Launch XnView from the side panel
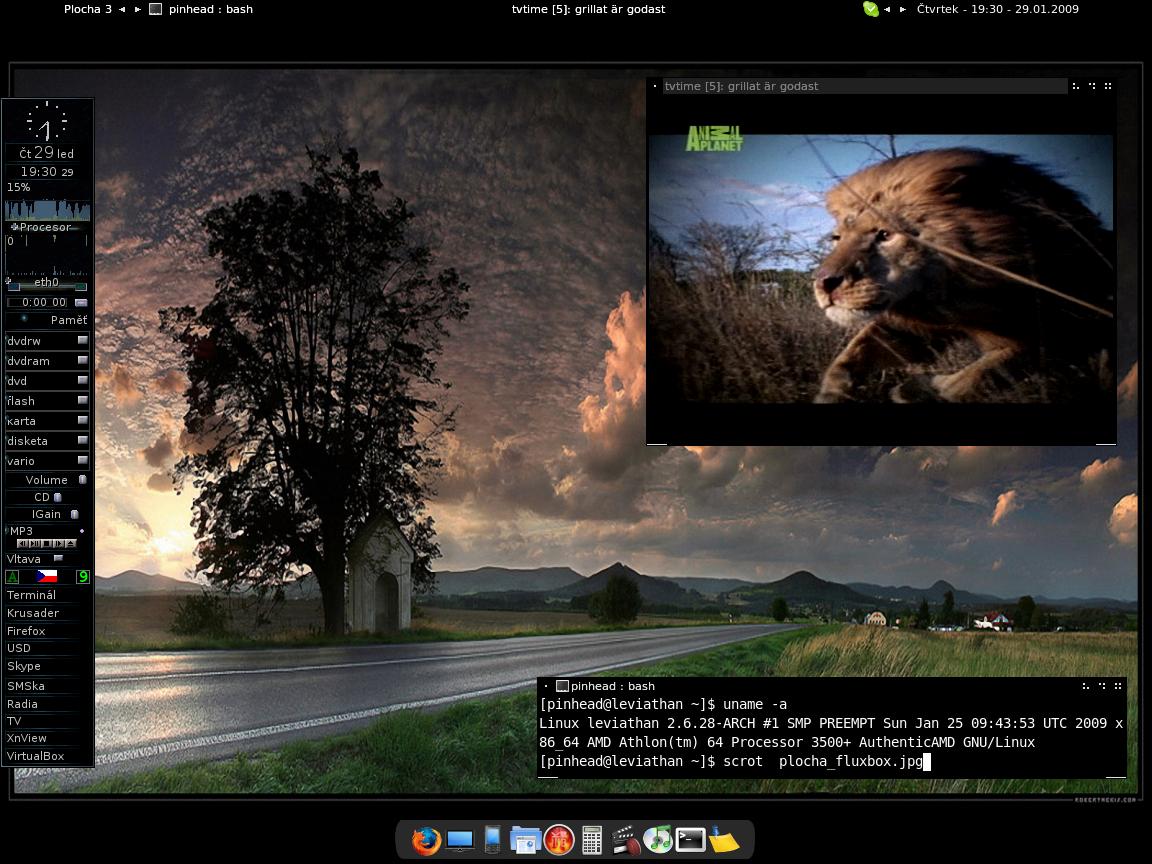The image size is (1152, 864). (x=27, y=738)
